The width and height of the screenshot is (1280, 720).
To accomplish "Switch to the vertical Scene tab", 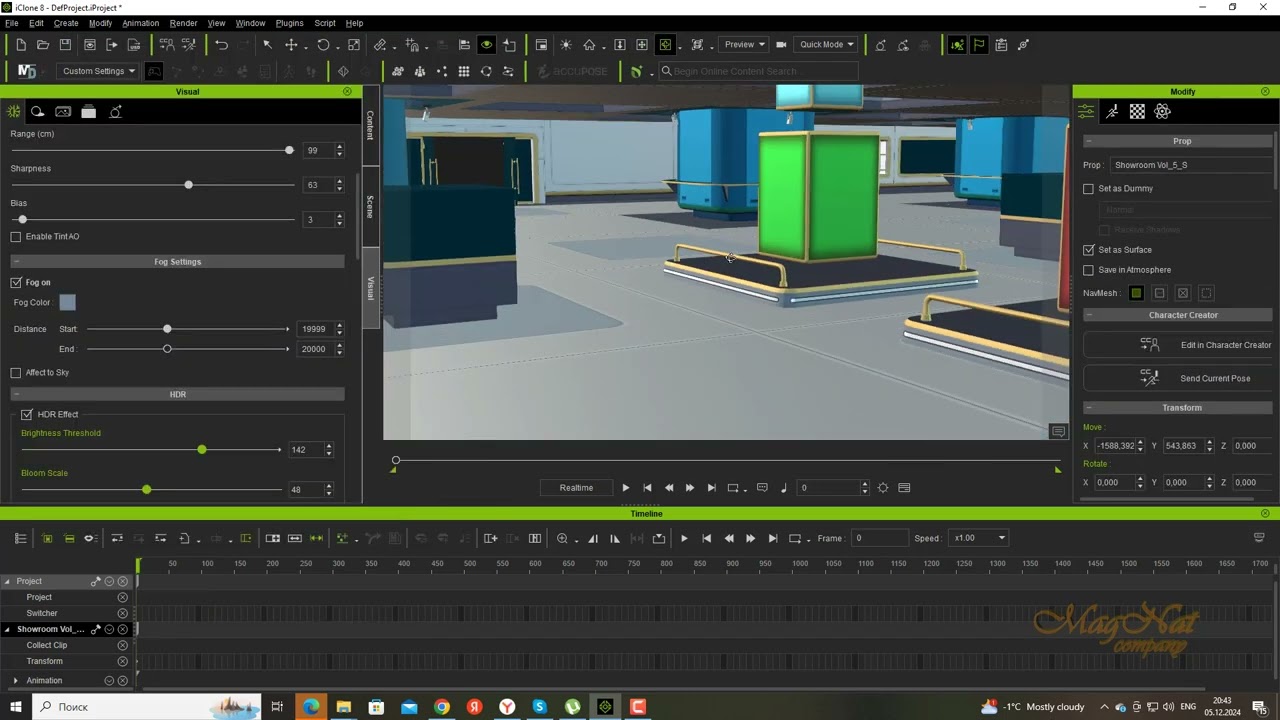I will coord(370,206).
